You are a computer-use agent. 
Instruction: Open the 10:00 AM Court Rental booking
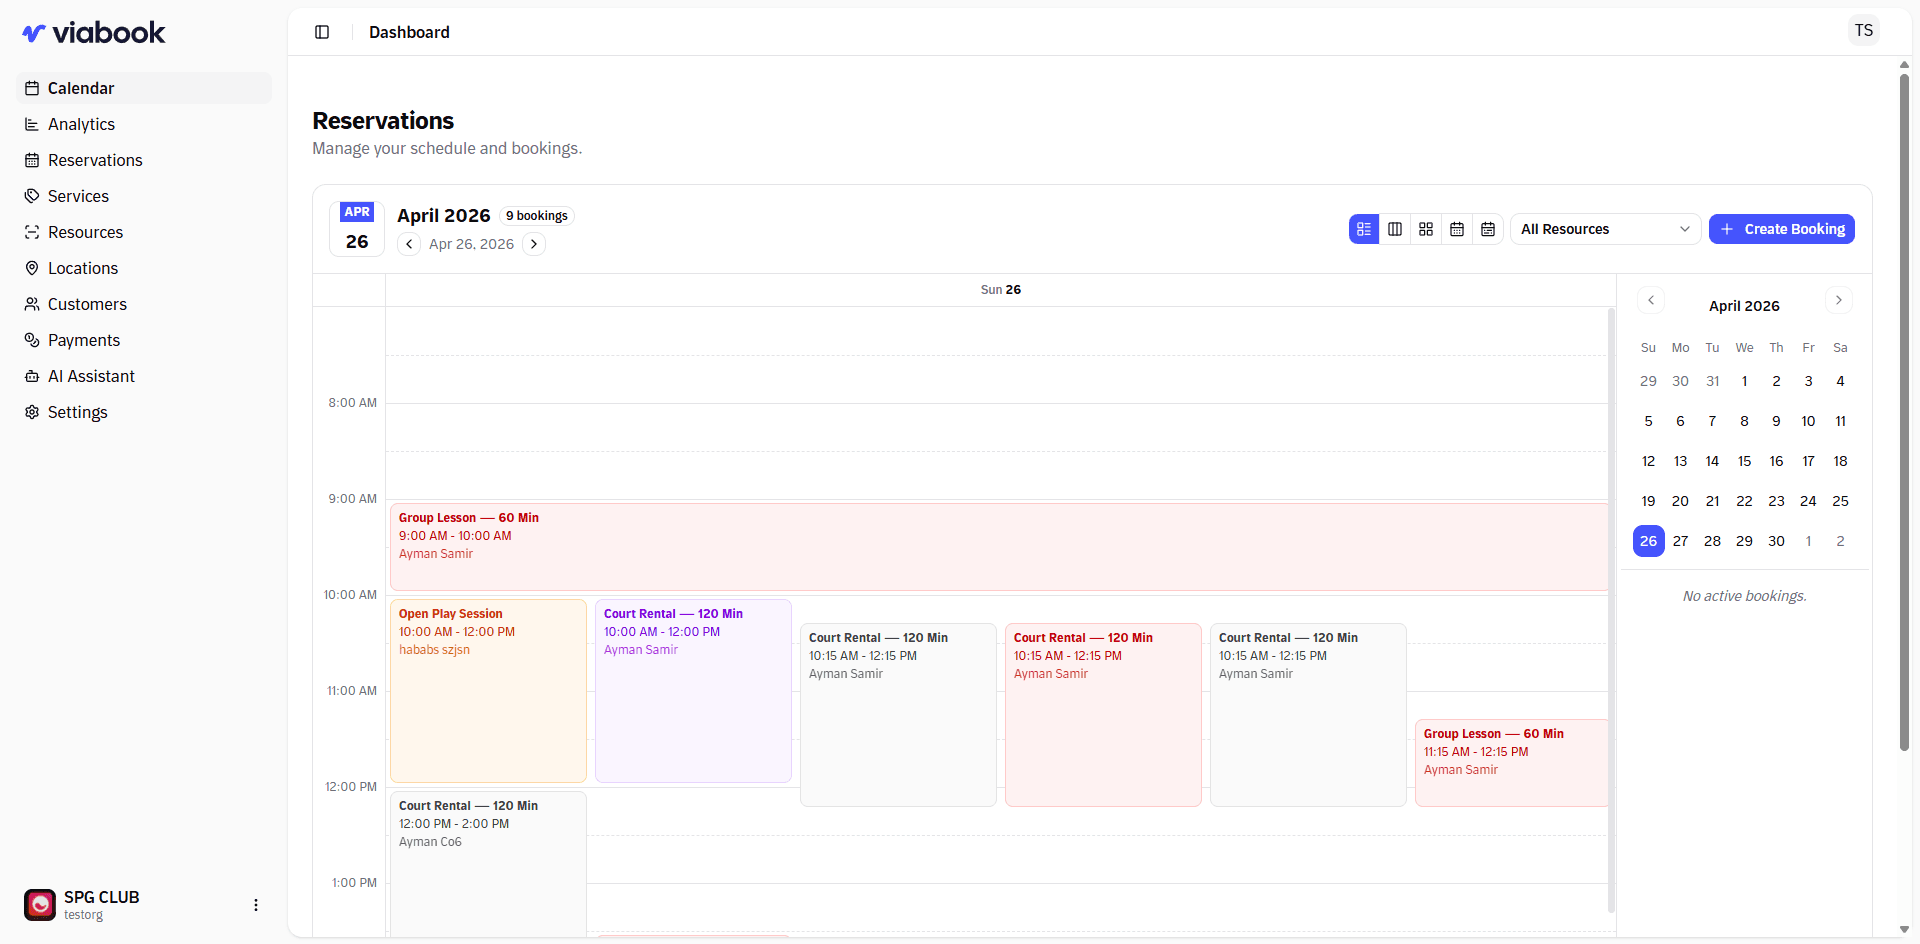pyautogui.click(x=693, y=691)
